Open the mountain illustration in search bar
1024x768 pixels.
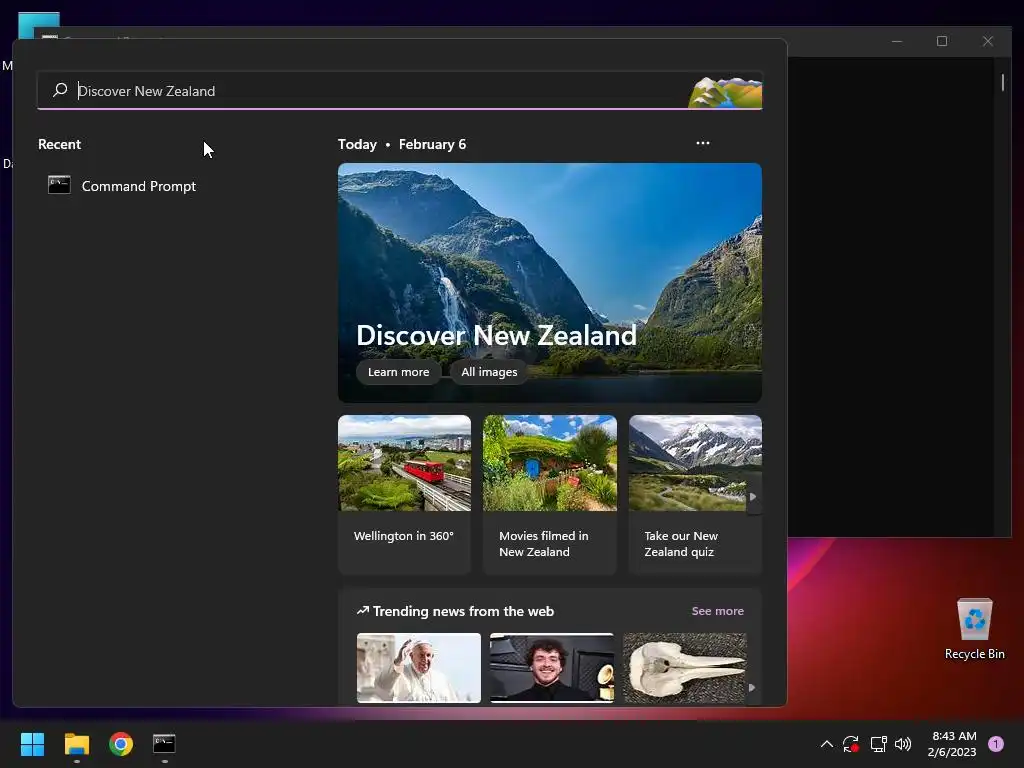725,91
